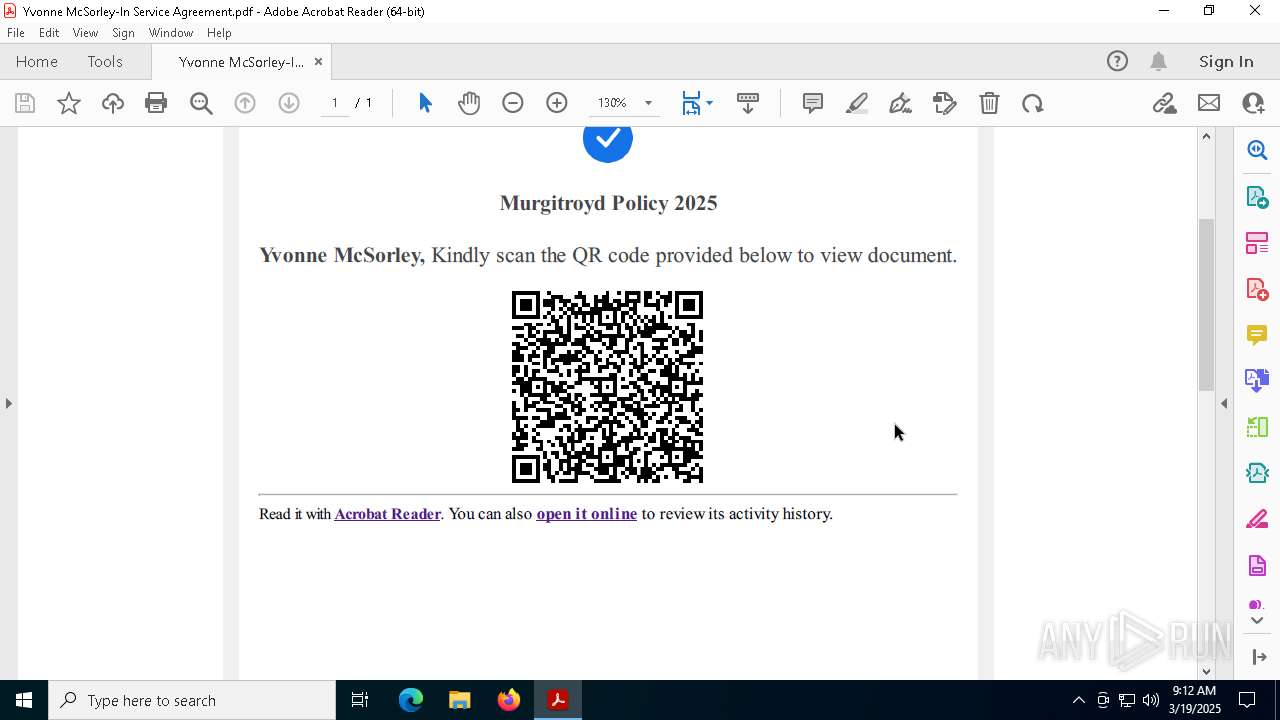Click the taskbar search box
This screenshot has height=720, width=1280.
[x=192, y=700]
